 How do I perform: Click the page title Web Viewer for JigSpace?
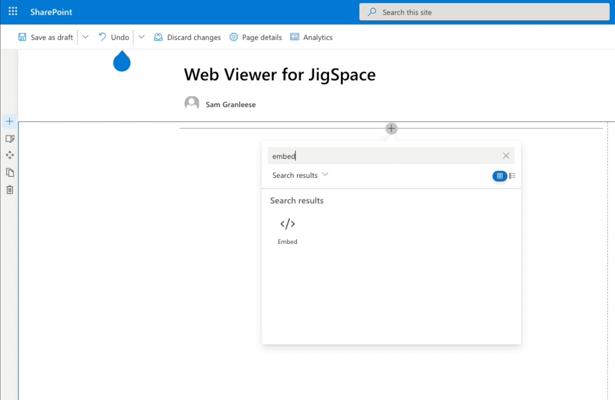click(280, 75)
